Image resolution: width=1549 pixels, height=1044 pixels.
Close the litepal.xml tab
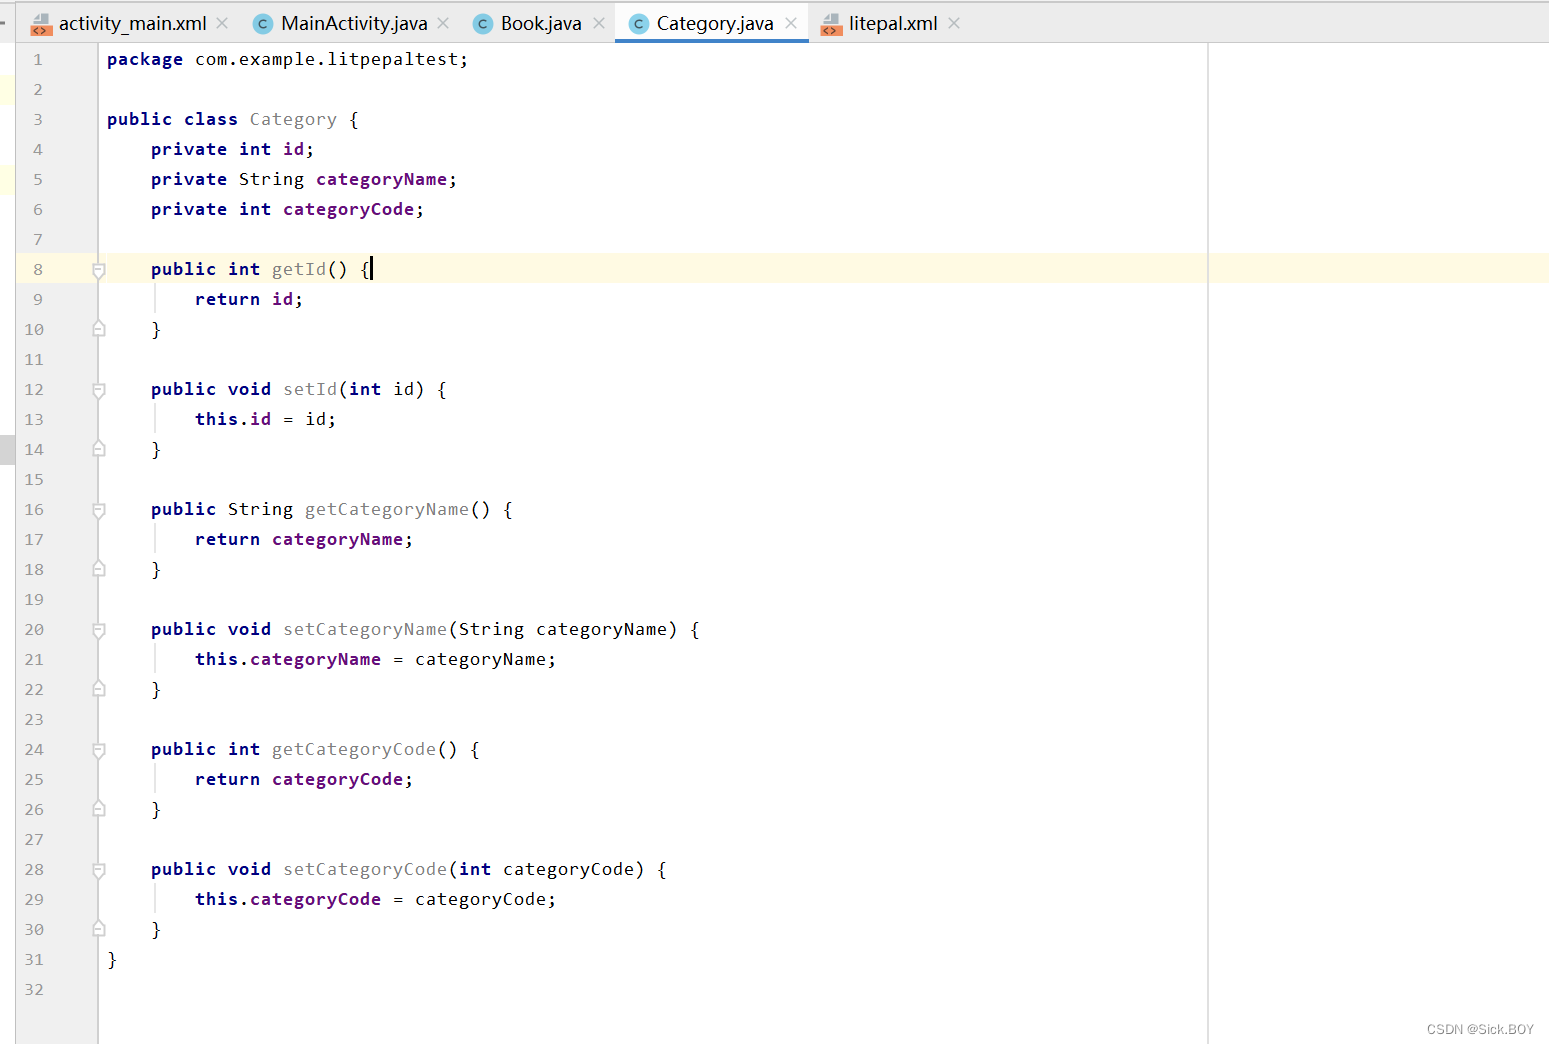953,23
